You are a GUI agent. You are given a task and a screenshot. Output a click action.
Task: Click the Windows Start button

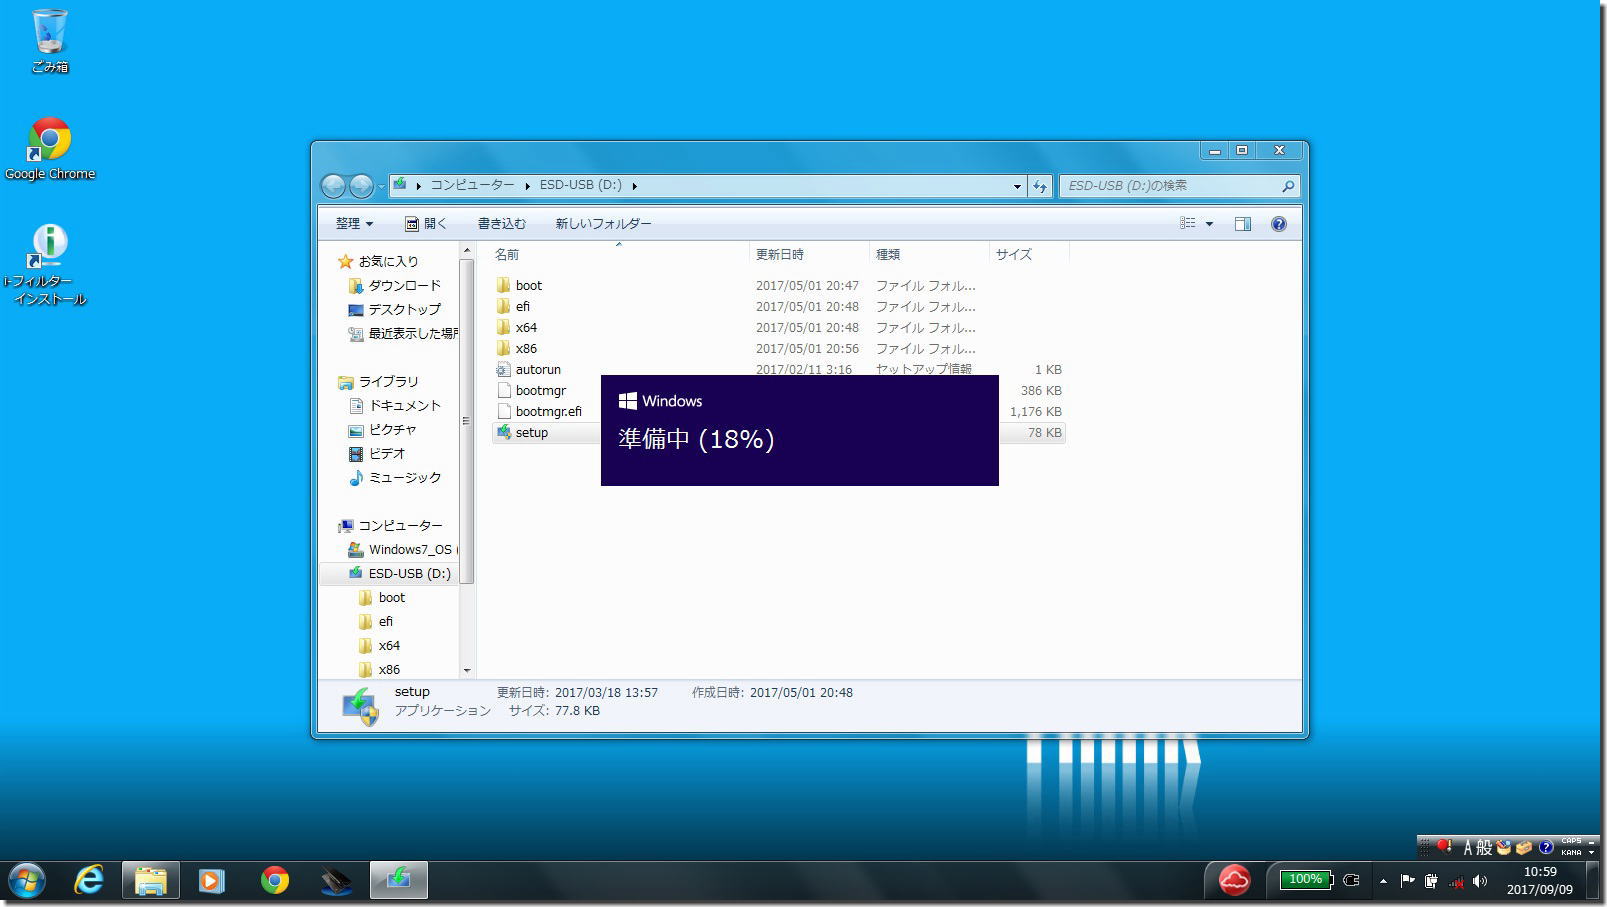click(x=27, y=880)
